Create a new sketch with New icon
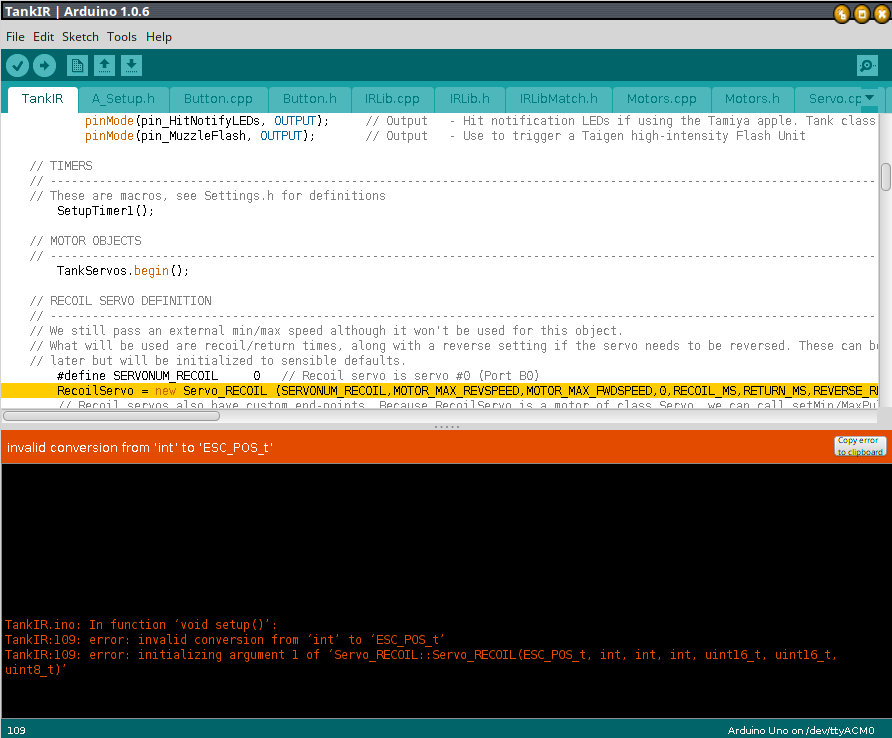892x738 pixels. point(77,65)
